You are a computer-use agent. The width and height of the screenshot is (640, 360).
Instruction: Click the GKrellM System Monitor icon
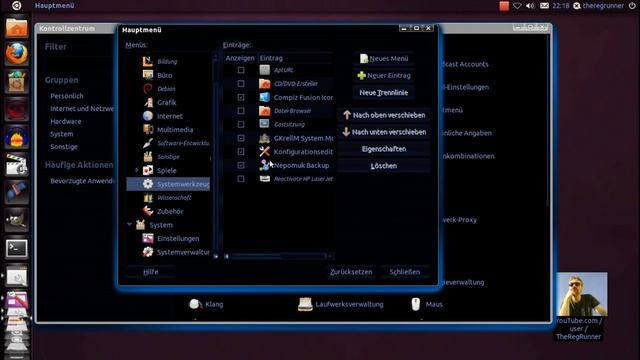(x=264, y=138)
